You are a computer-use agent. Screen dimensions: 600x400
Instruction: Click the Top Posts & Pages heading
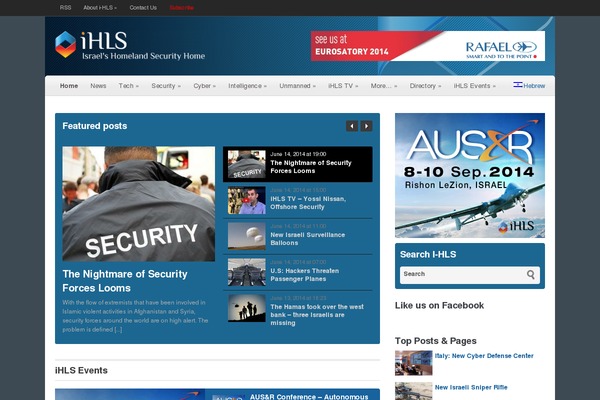435,341
